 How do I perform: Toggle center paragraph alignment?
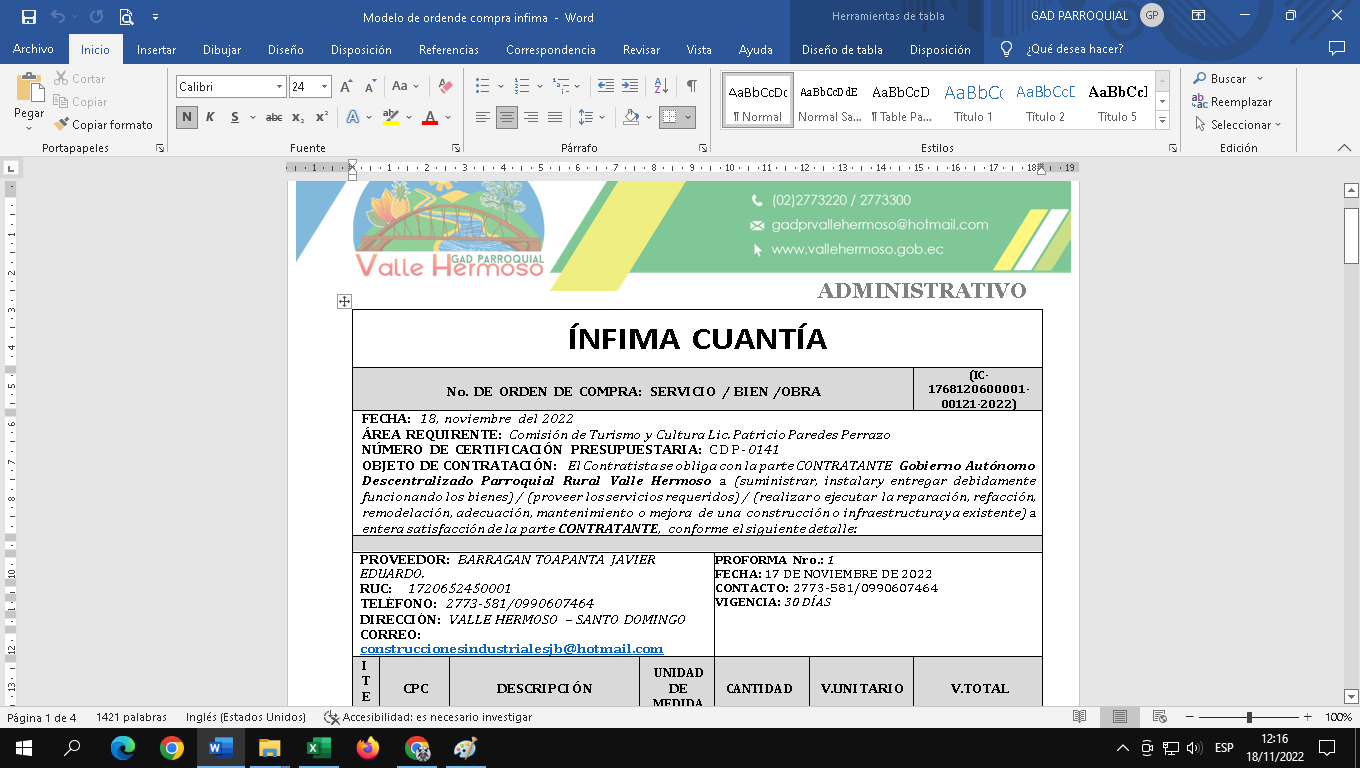[507, 117]
